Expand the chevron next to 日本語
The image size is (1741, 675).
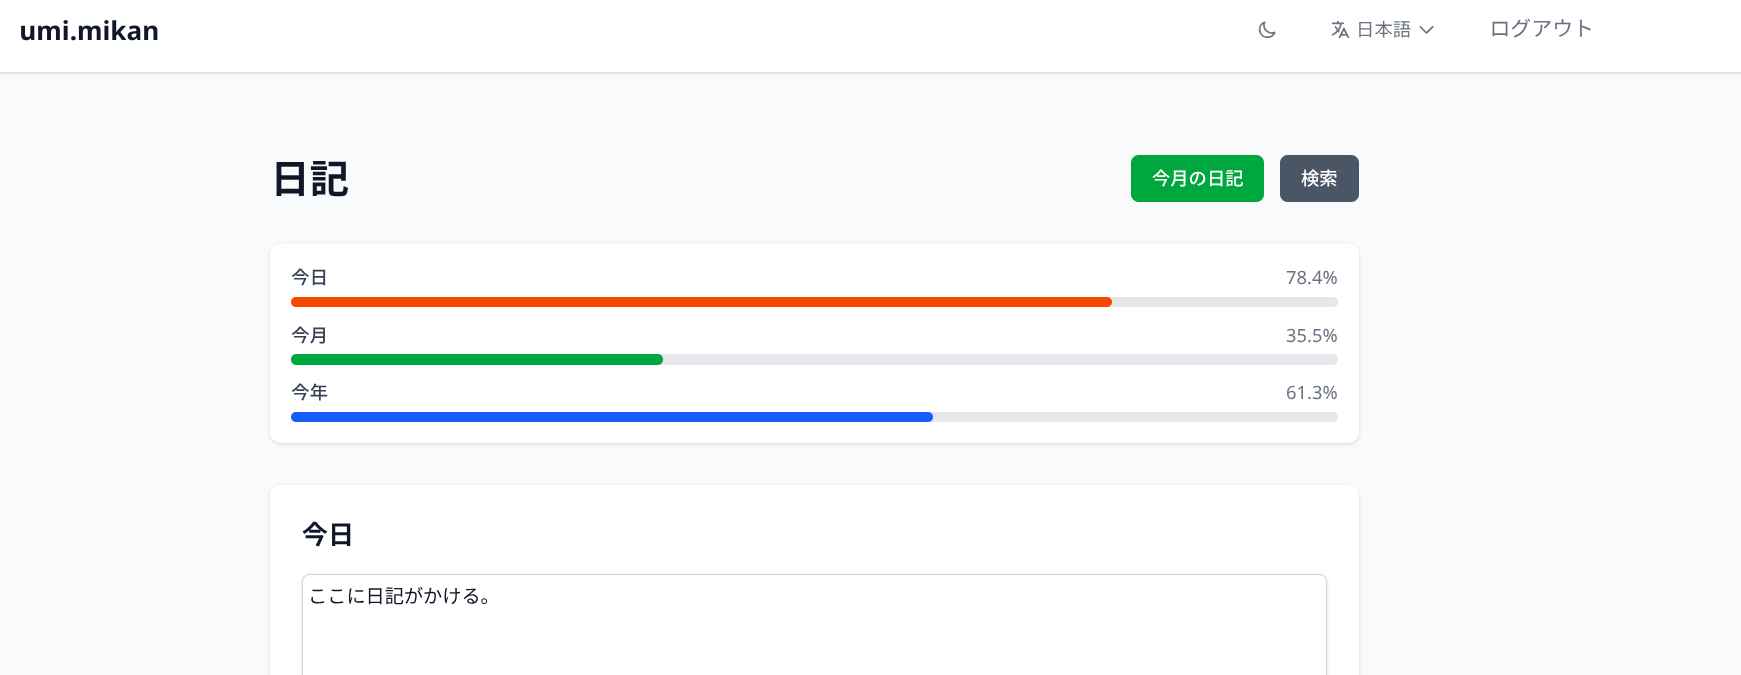click(x=1427, y=30)
